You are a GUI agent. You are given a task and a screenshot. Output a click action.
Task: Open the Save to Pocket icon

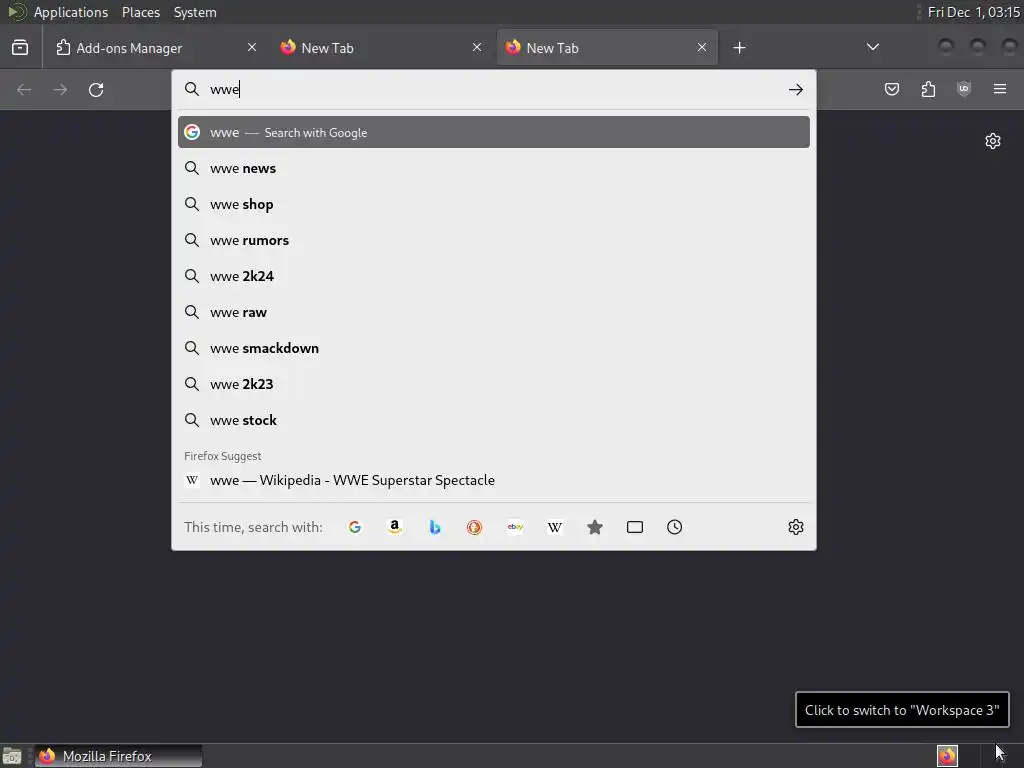point(891,89)
